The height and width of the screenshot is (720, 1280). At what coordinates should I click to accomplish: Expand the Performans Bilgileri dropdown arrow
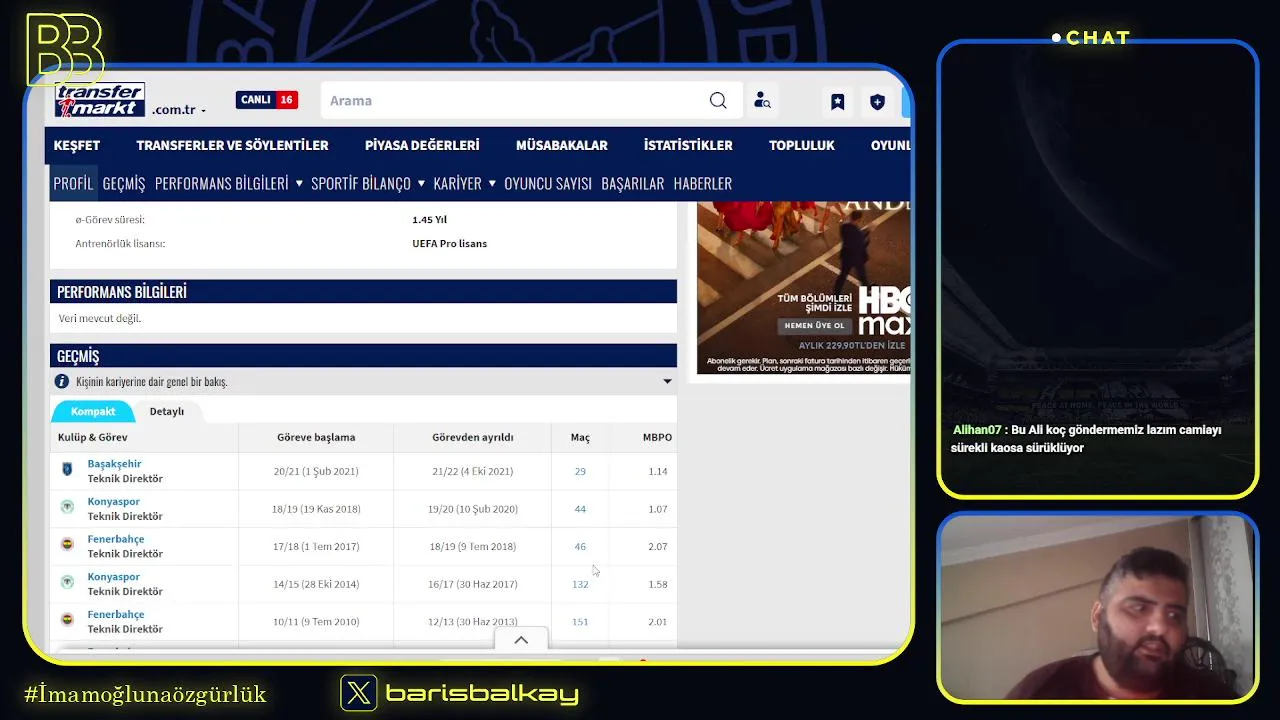299,183
